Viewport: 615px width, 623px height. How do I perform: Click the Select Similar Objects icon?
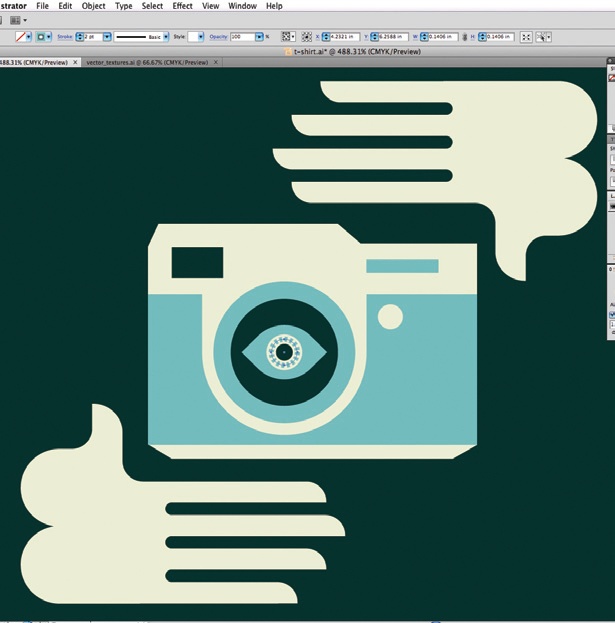[541, 37]
